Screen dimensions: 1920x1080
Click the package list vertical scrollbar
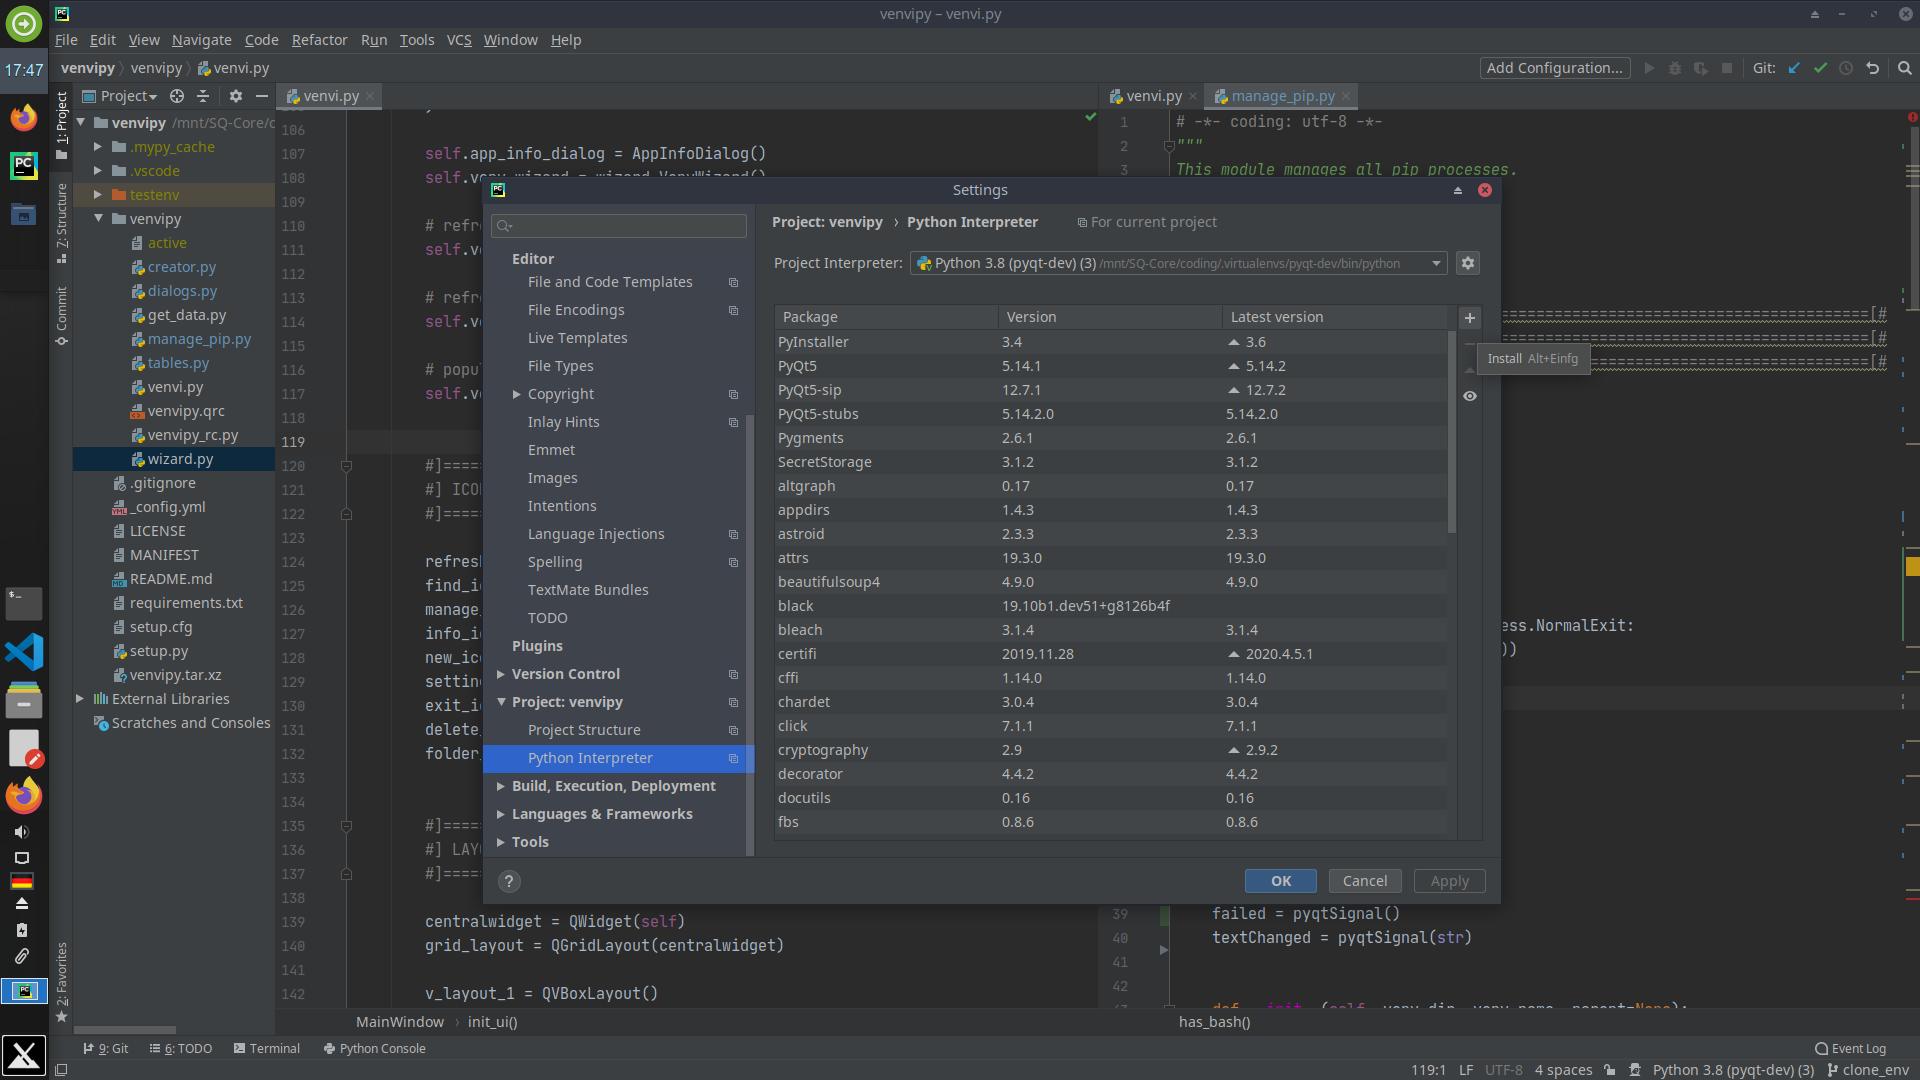point(1451,432)
